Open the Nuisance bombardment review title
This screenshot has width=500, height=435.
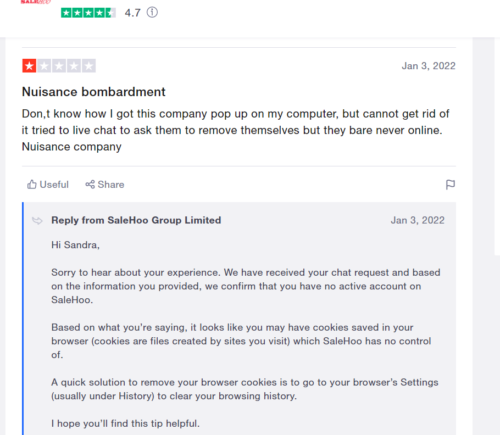tap(94, 92)
